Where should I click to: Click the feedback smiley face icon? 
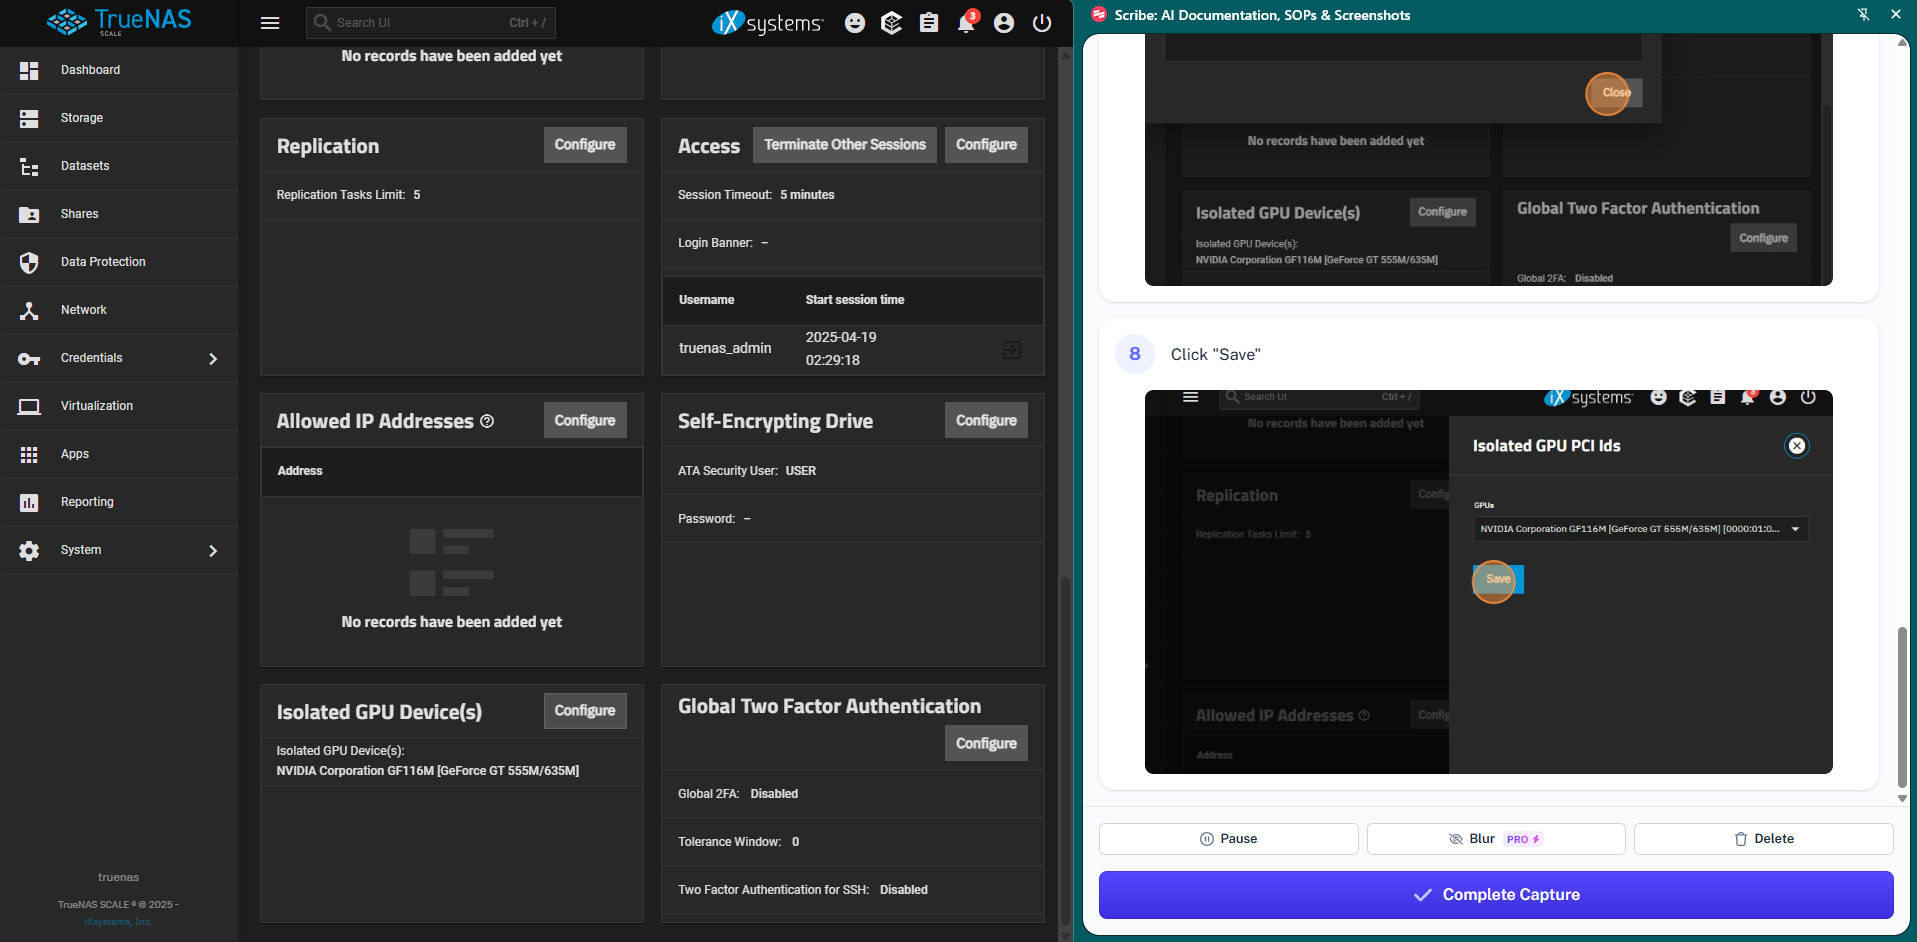[854, 23]
